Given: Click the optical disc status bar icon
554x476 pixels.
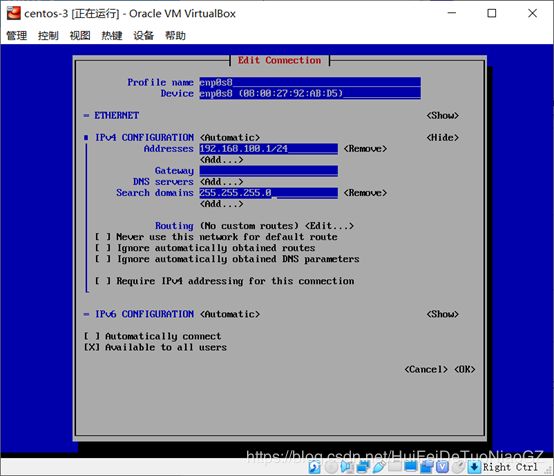Looking at the screenshot, I should click(x=331, y=467).
